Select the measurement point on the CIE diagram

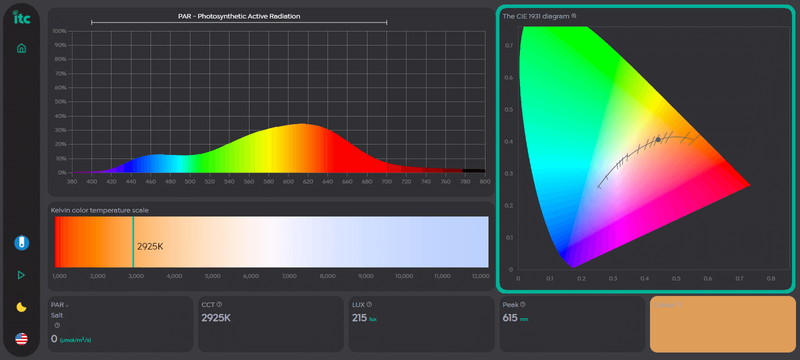click(658, 139)
